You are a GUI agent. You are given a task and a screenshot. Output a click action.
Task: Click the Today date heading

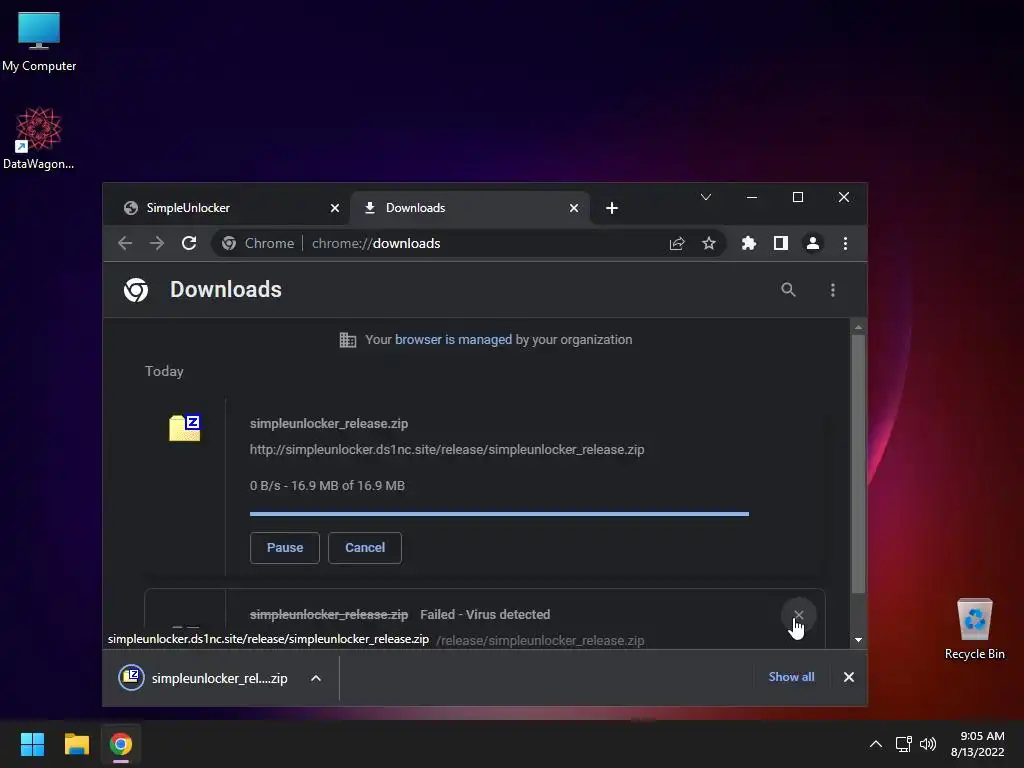pyautogui.click(x=164, y=371)
